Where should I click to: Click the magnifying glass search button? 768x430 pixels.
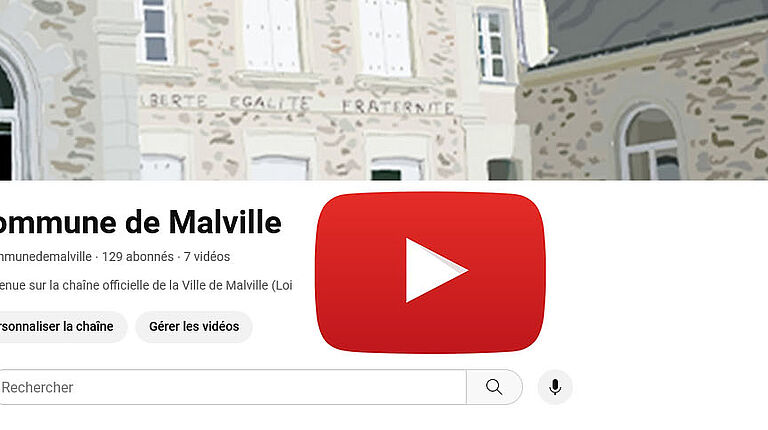coord(494,387)
